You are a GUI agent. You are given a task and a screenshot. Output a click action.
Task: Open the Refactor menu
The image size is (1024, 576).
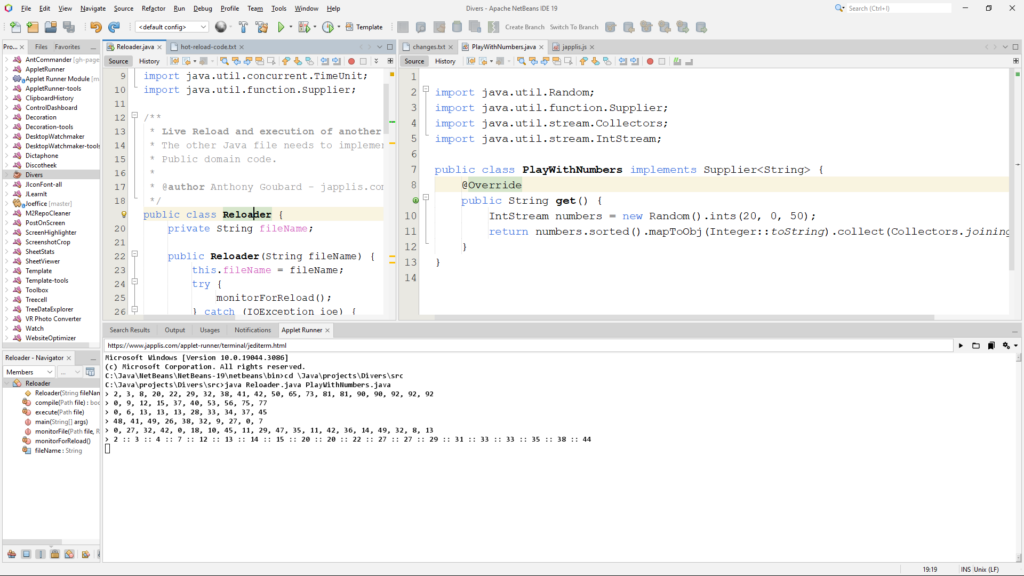point(153,8)
